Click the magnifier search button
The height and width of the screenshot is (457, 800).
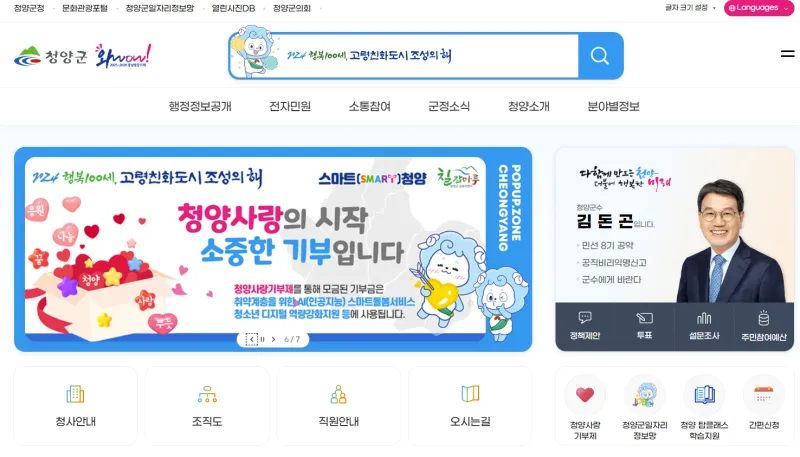pyautogui.click(x=600, y=56)
